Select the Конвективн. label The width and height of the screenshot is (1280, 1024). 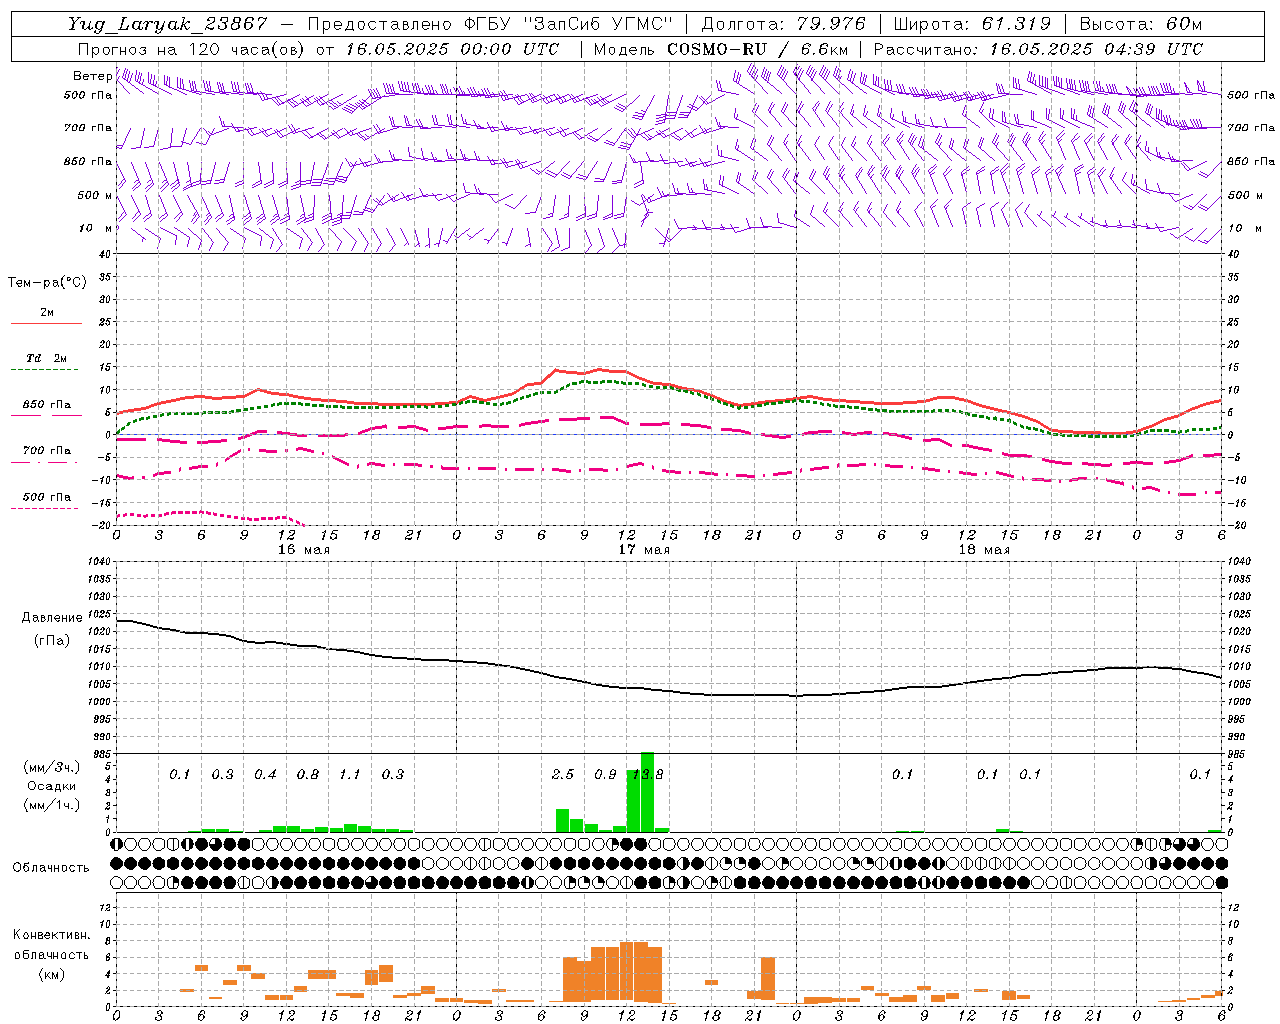[x=51, y=935]
